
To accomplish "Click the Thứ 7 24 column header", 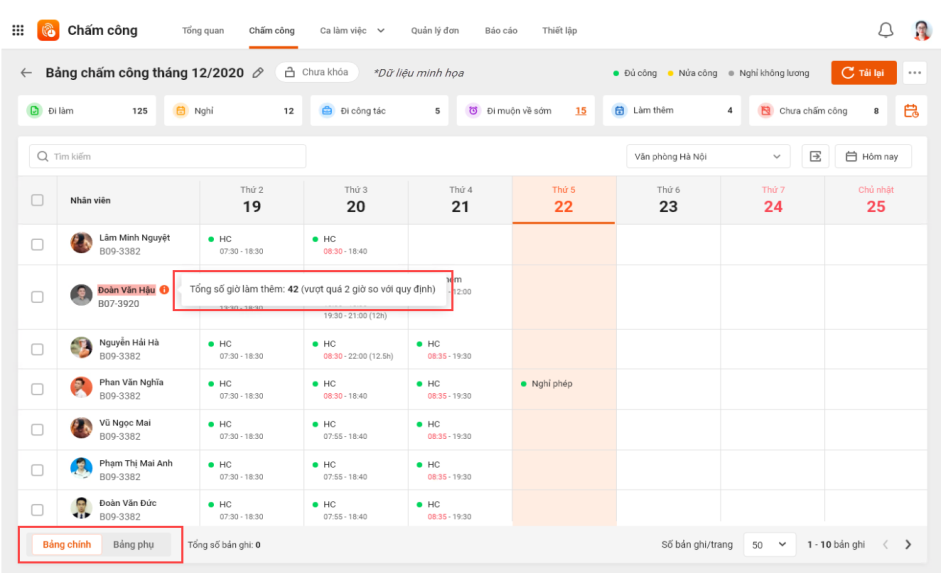I will click(773, 200).
